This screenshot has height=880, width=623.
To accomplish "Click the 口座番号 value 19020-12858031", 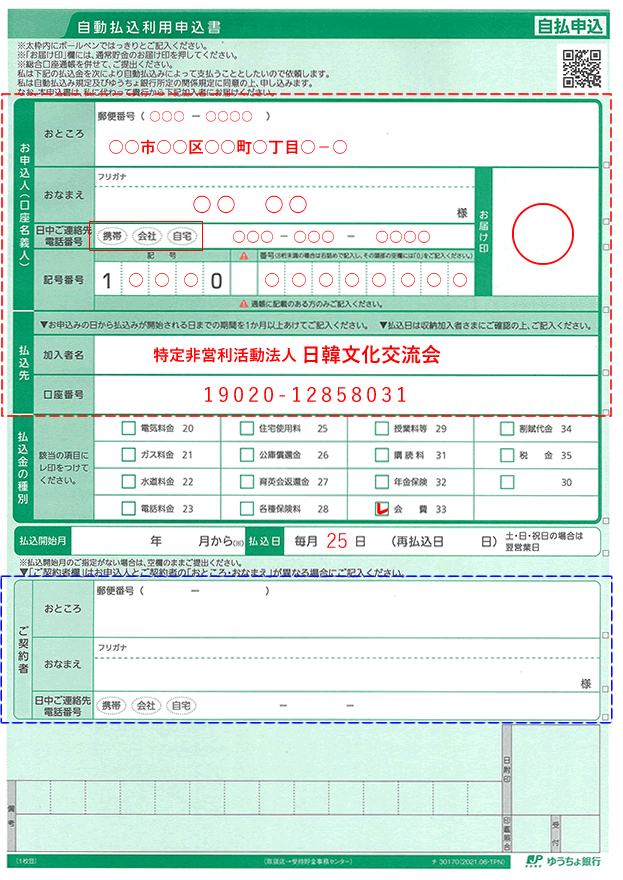I will point(305,395).
